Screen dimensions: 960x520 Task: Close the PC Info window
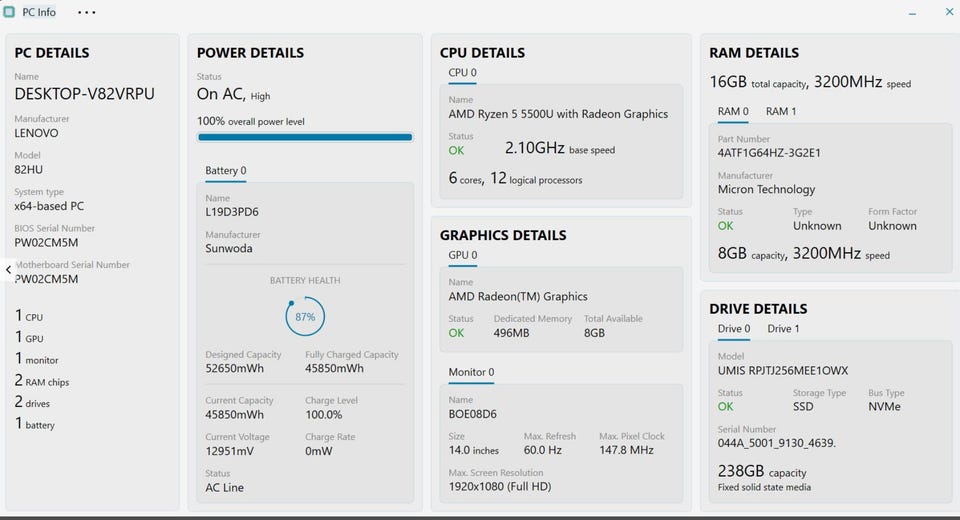[948, 13]
